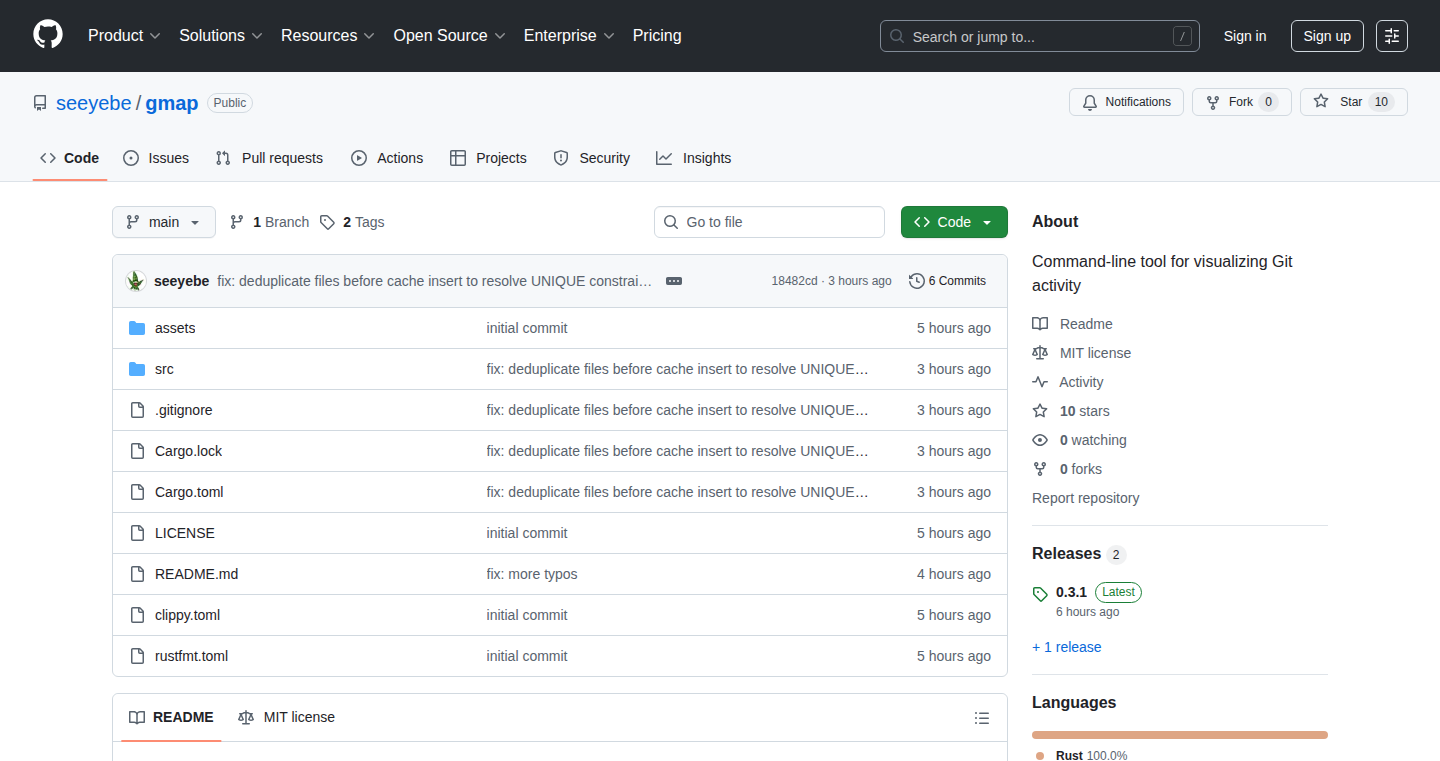1440x761 pixels.
Task: Click seeyebe's commit author avatar
Action: coord(136,281)
